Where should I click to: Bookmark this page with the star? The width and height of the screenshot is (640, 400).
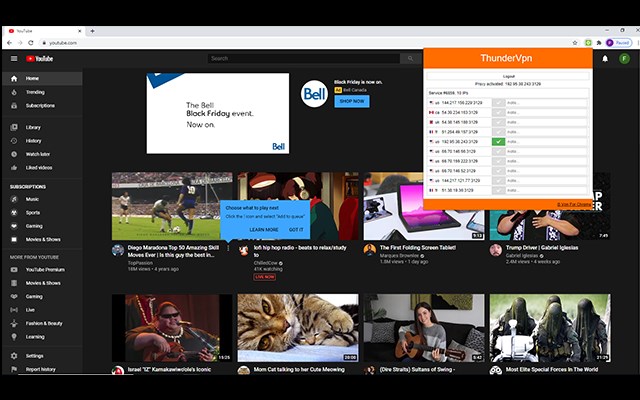[575, 42]
